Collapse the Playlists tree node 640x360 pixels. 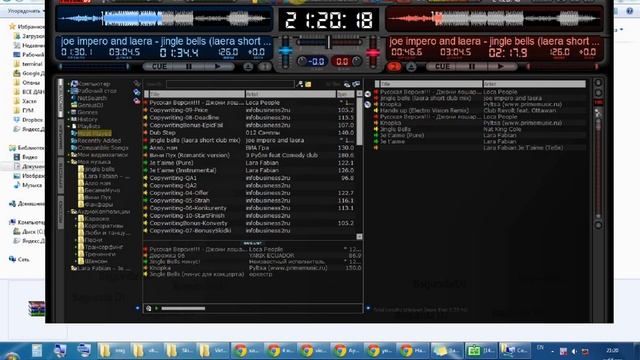pyautogui.click(x=69, y=127)
